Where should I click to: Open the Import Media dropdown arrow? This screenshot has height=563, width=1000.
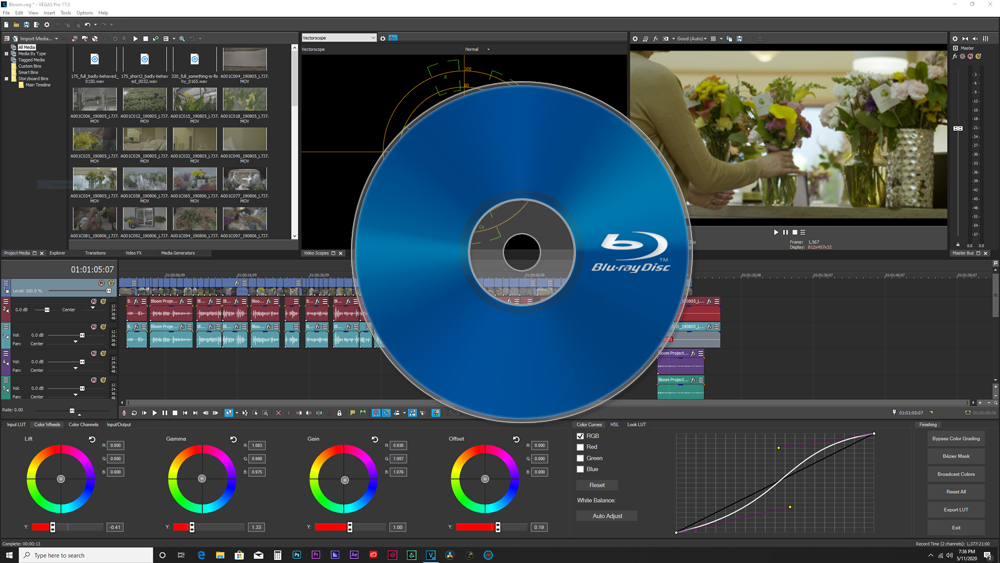coord(56,39)
